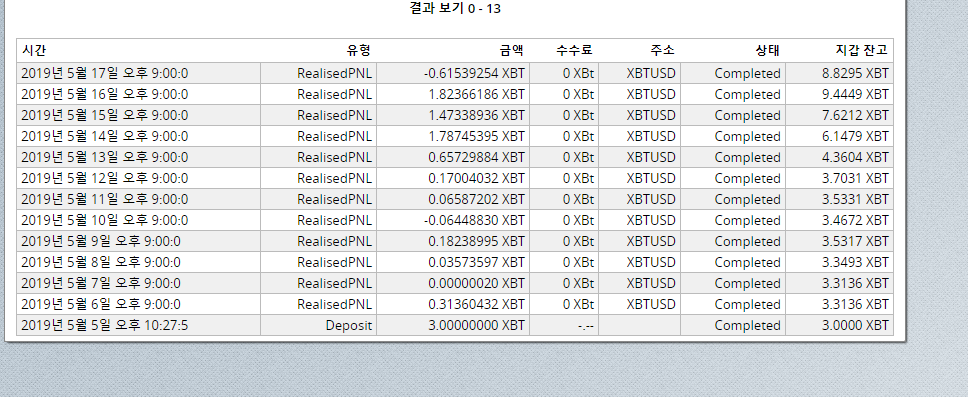Image resolution: width=968 pixels, height=397 pixels.
Task: Click RealisedPNL in the 5월 17일 row
Action: [x=319, y=73]
